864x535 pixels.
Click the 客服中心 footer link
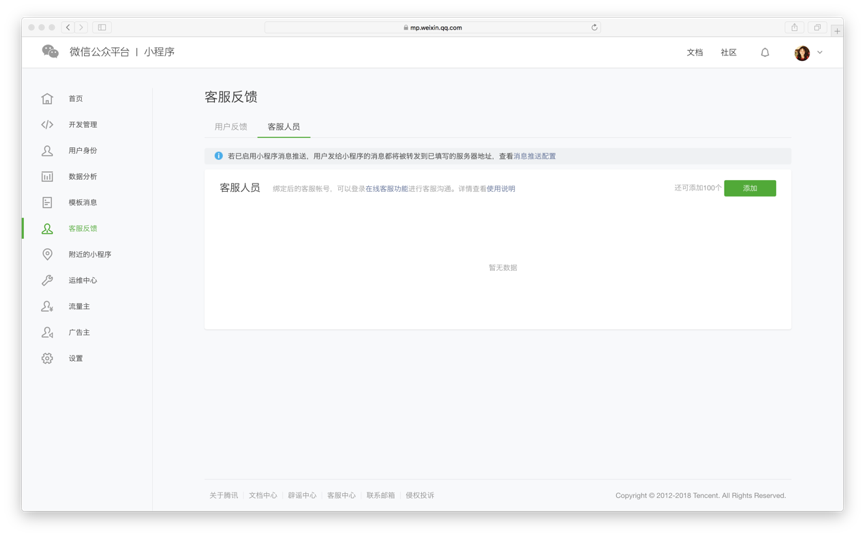[342, 495]
